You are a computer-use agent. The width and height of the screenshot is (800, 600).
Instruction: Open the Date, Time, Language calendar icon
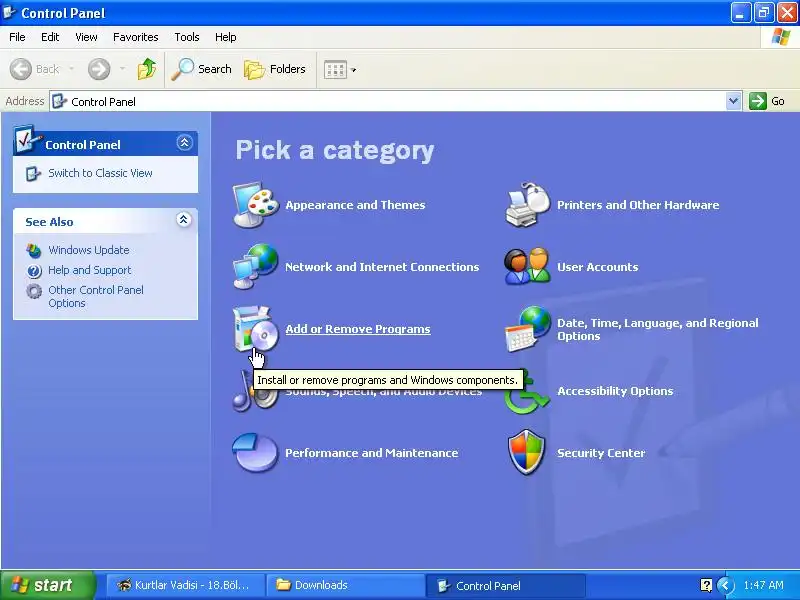pos(528,329)
